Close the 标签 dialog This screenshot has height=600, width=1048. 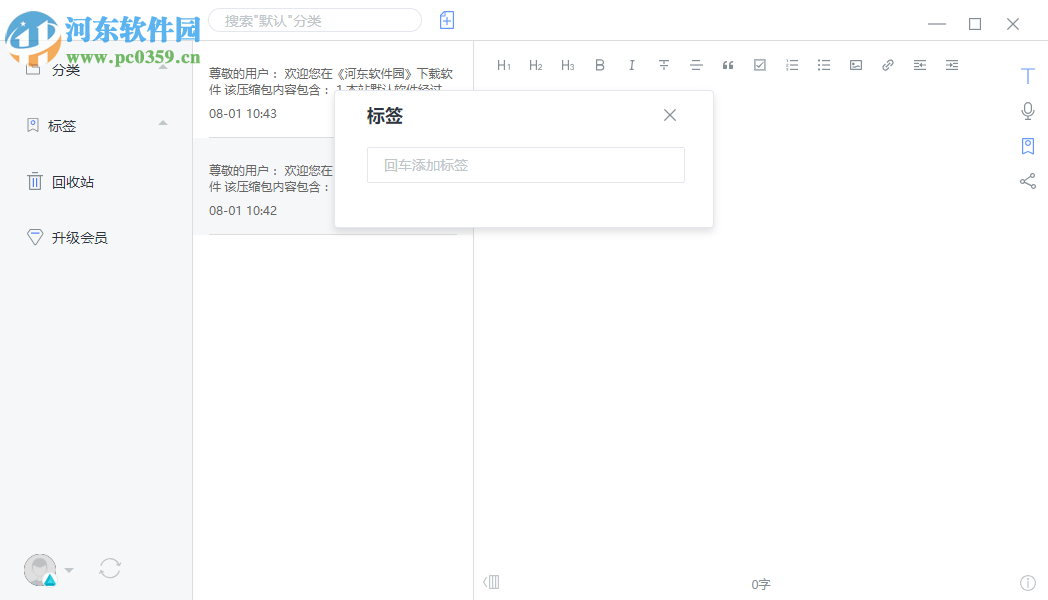[x=669, y=115]
